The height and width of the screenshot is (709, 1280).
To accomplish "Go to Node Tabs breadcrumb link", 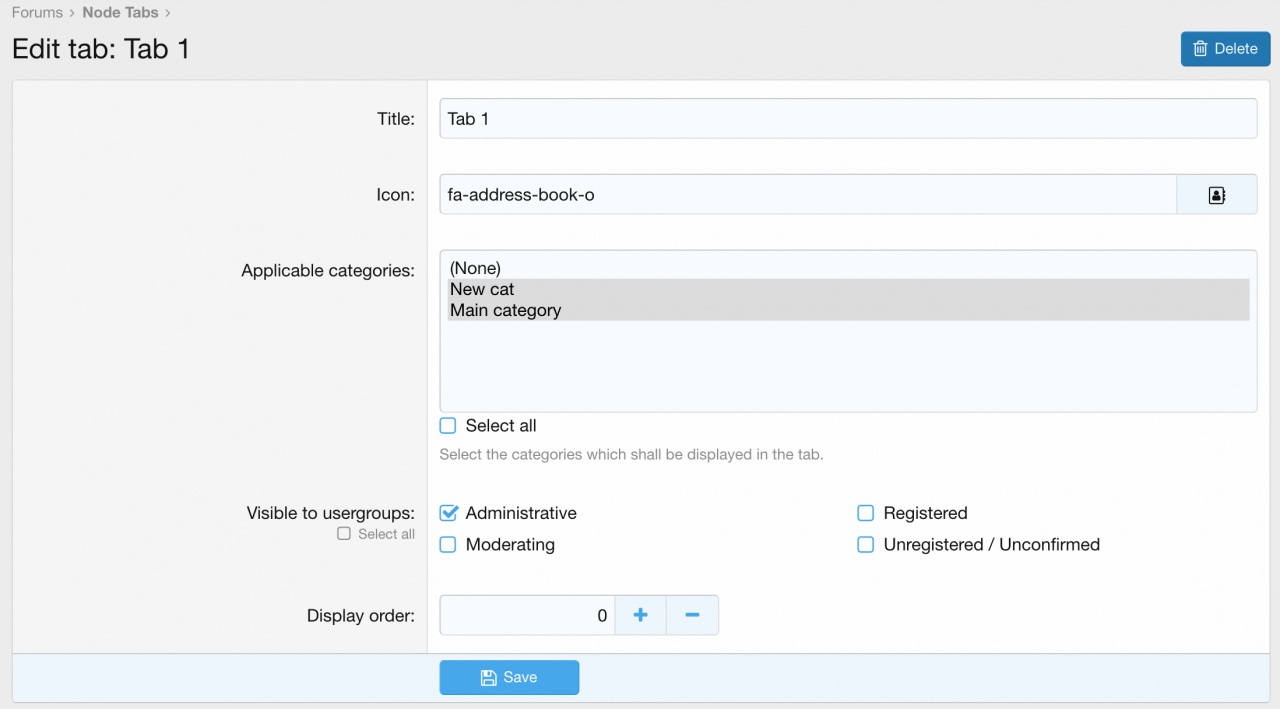I will (x=120, y=13).
